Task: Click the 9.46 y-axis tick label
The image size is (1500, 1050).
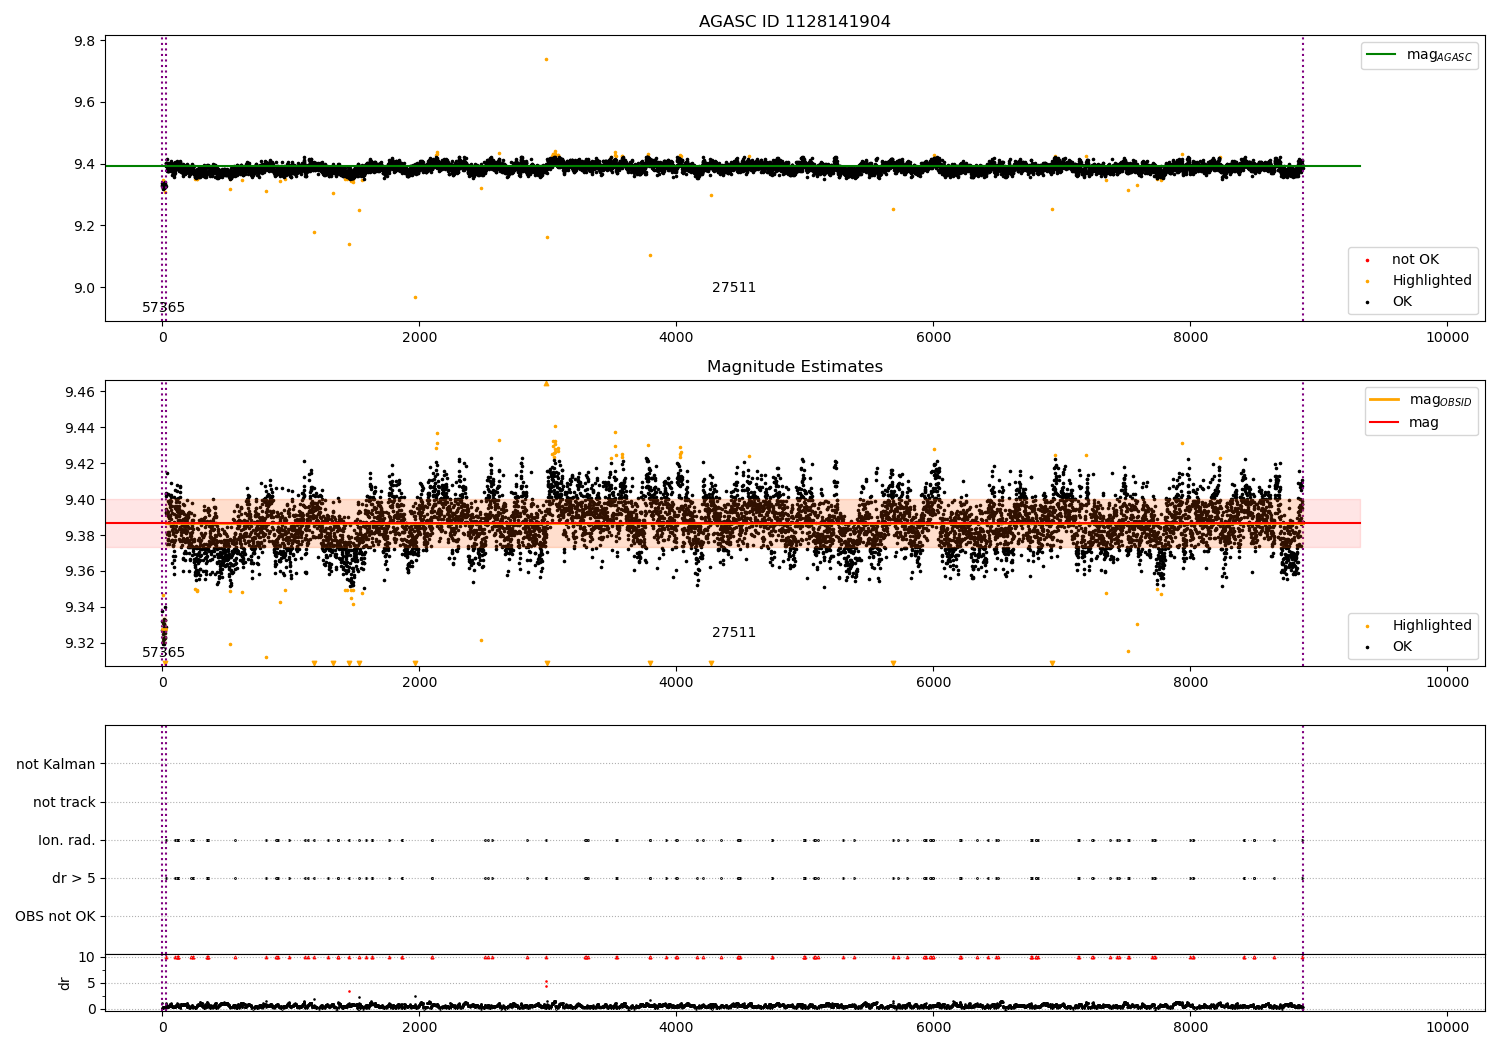Action: point(80,392)
